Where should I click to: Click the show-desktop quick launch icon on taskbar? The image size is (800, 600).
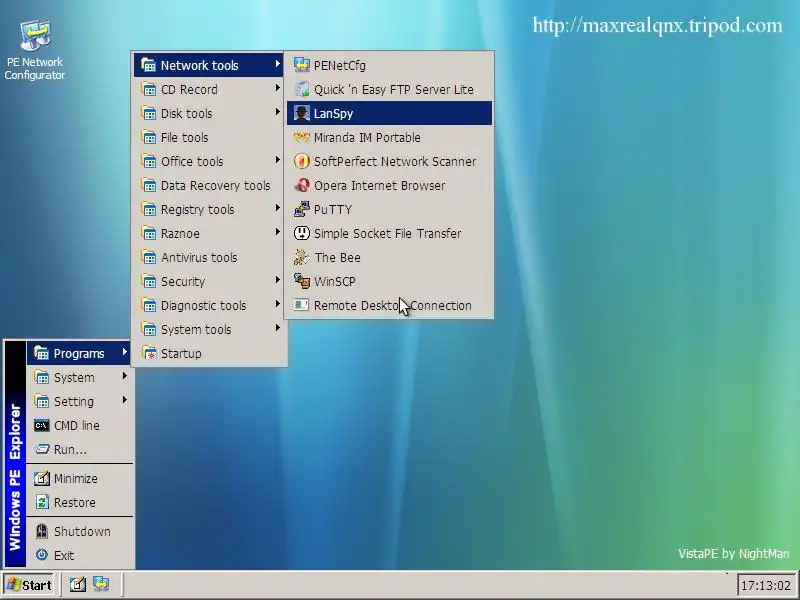78,584
